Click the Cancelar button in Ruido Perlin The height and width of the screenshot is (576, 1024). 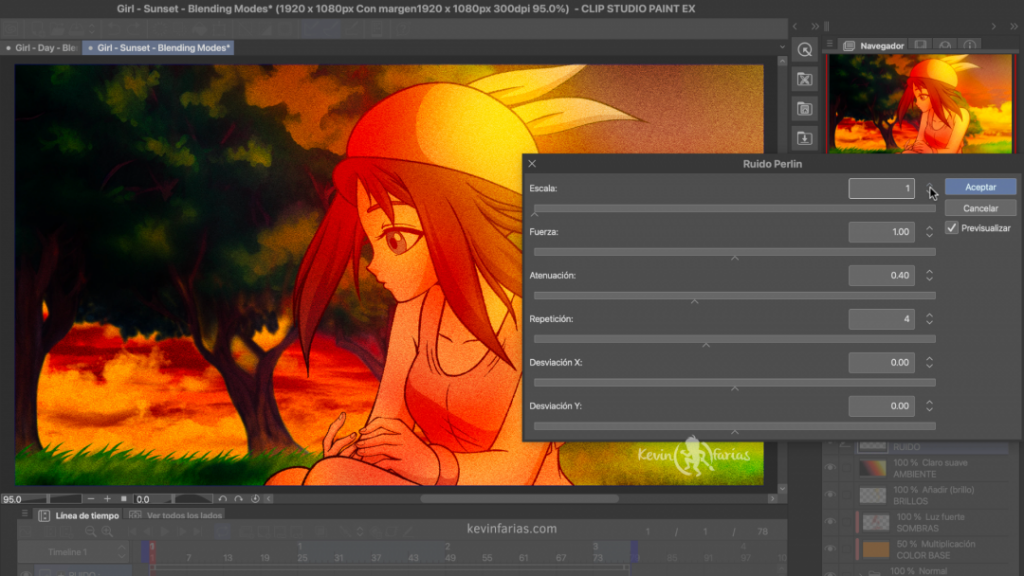click(980, 208)
